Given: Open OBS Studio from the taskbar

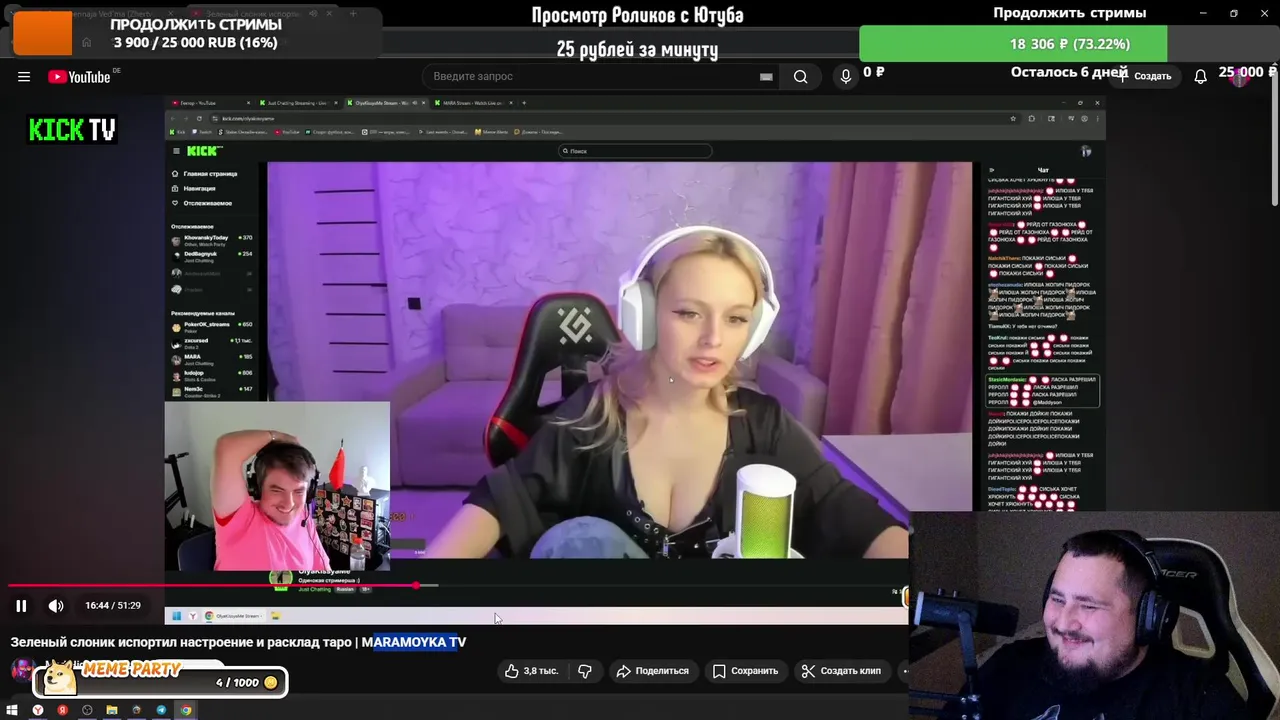Looking at the screenshot, I should (x=87, y=710).
